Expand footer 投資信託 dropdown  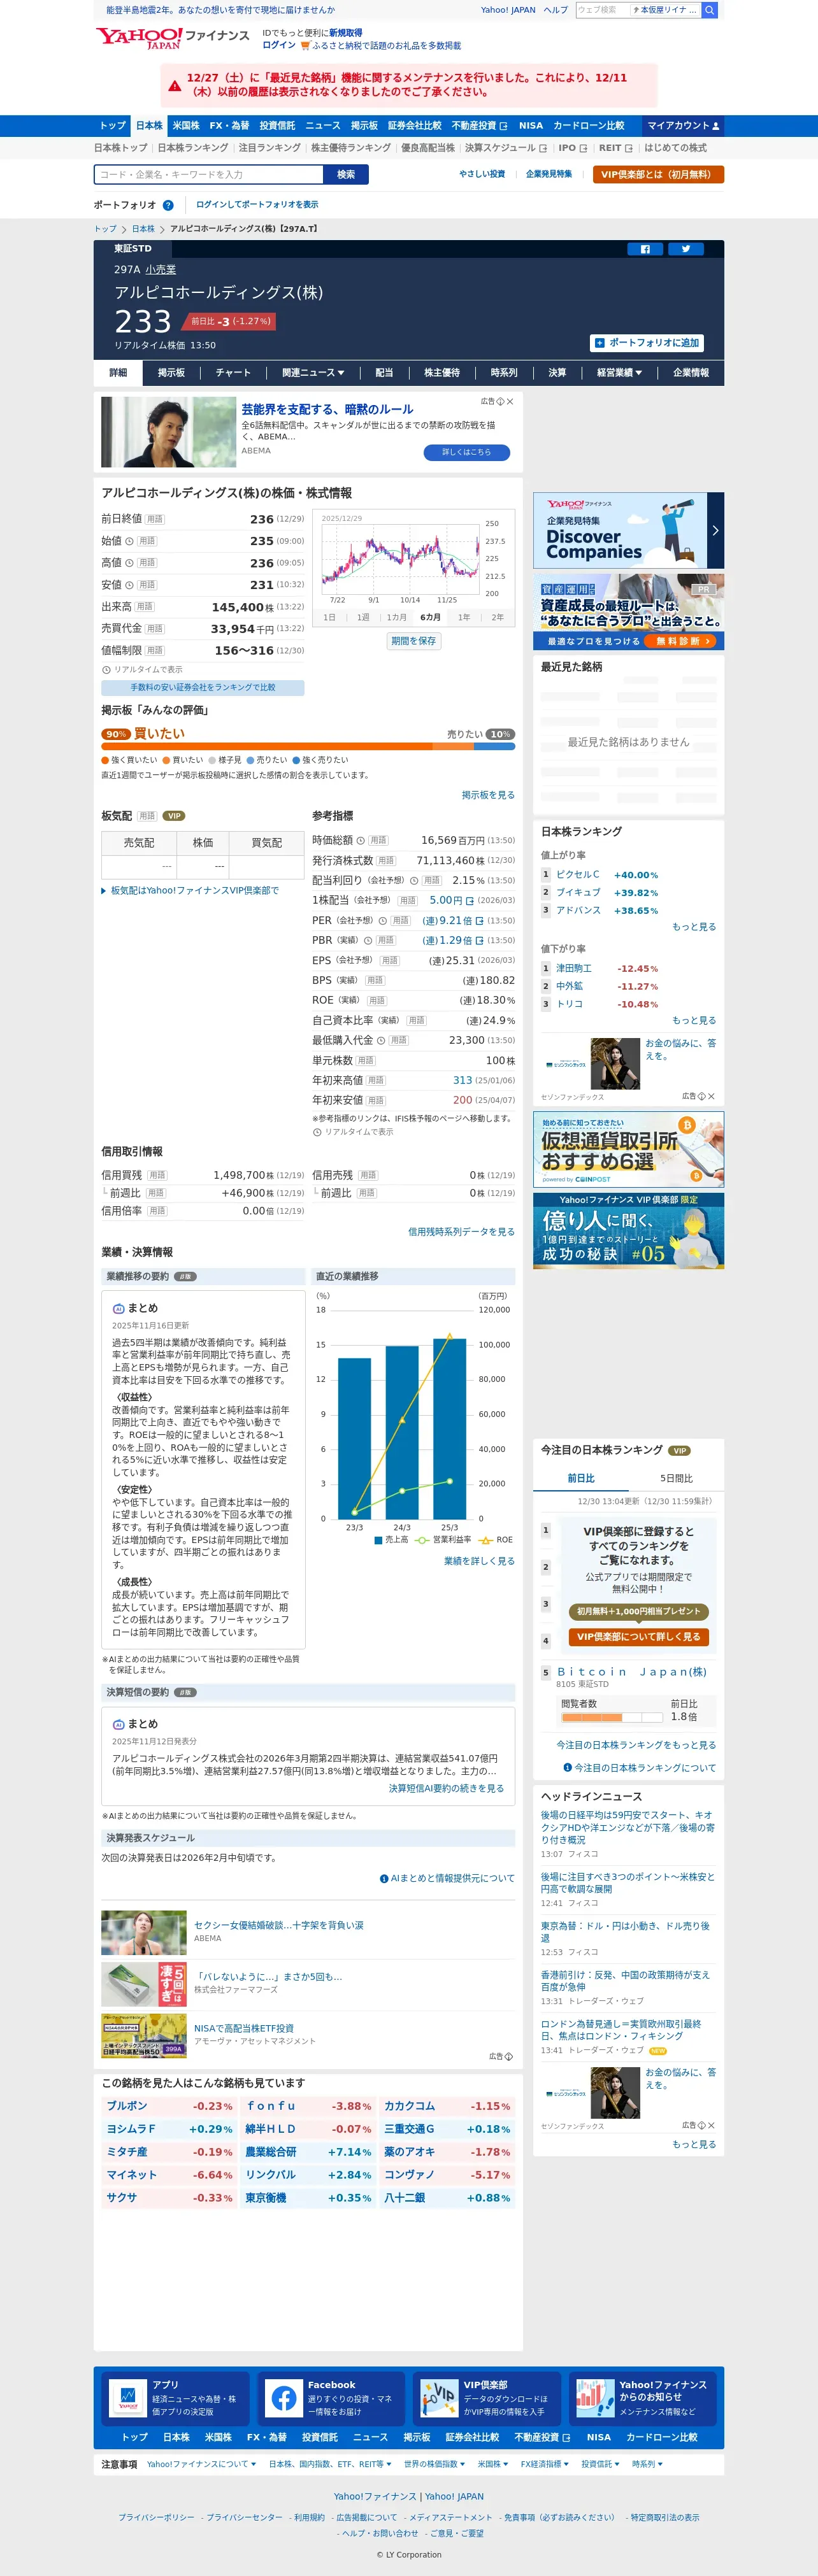[x=600, y=2464]
